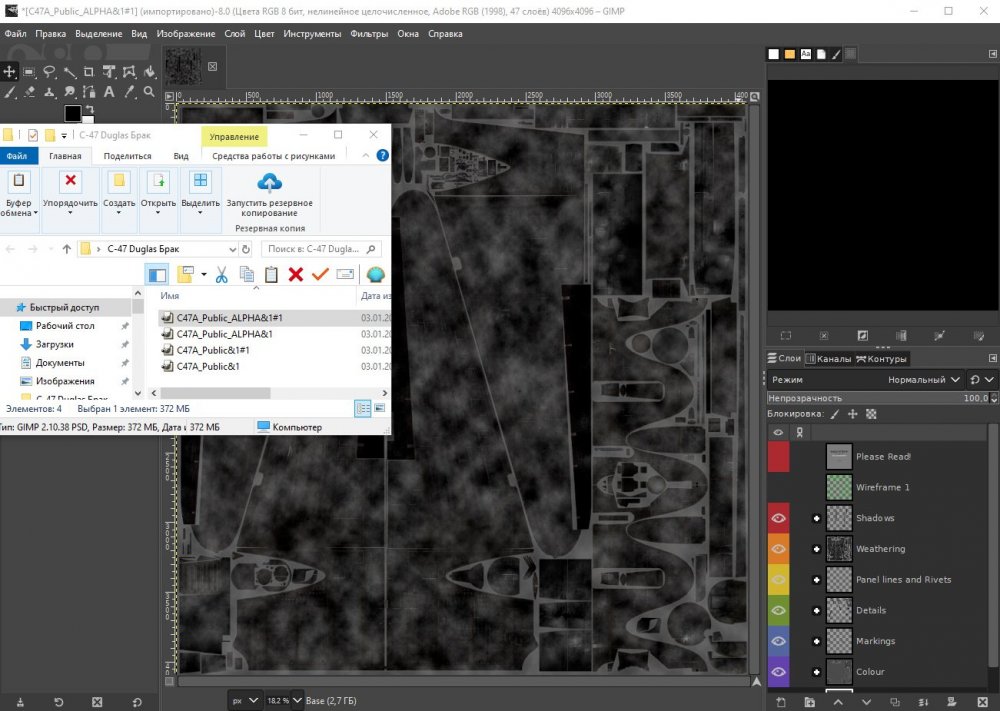The width and height of the screenshot is (1000, 711).
Task: Activate the Bucket Fill tool
Action: click(148, 72)
